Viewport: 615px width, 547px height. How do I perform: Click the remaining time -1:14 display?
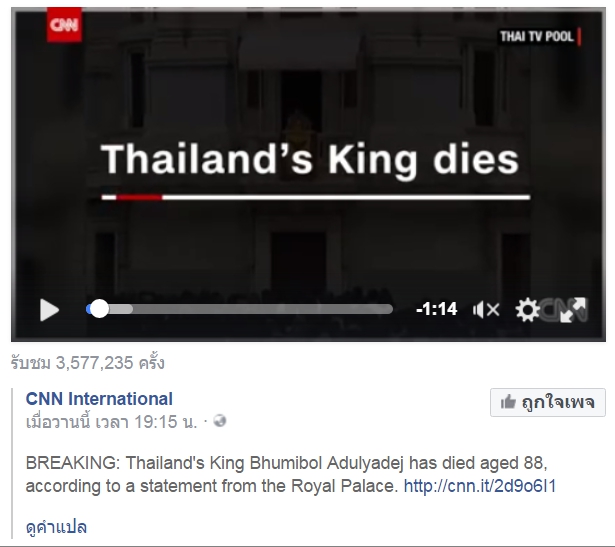pyautogui.click(x=436, y=309)
